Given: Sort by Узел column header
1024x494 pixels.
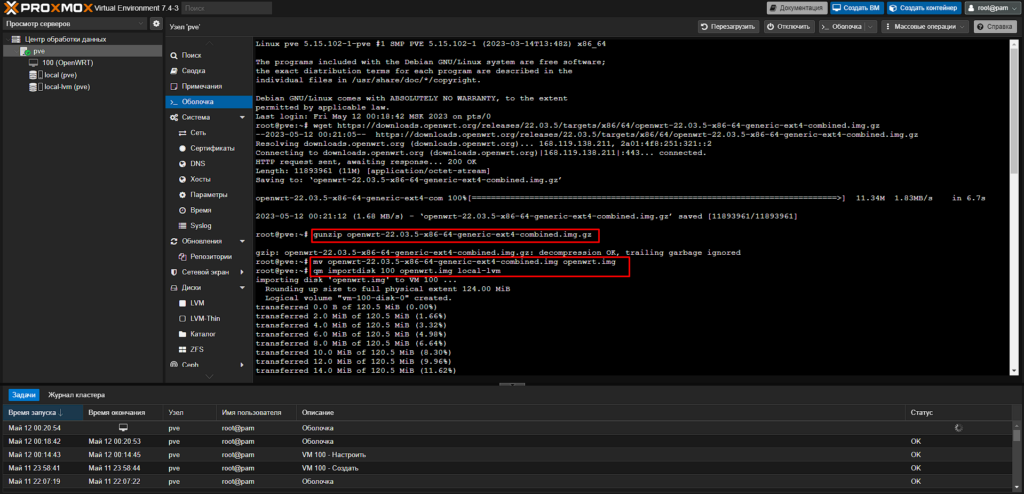Looking at the screenshot, I should (189, 413).
